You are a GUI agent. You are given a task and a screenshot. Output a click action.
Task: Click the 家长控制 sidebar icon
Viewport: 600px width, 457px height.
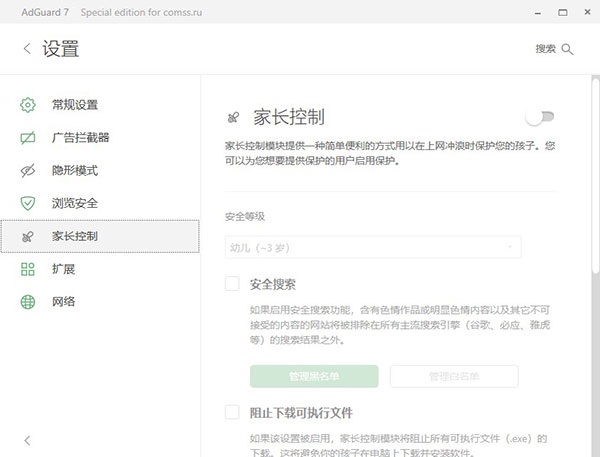pos(28,236)
